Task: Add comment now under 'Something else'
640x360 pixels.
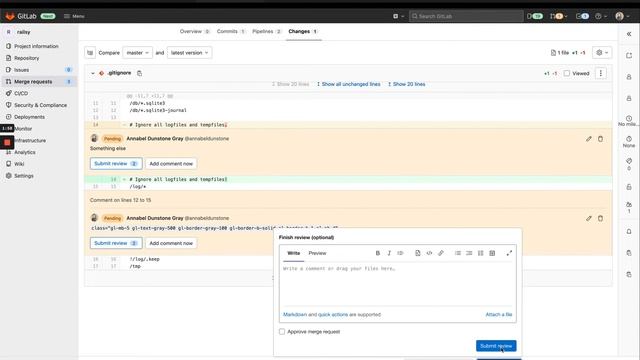Action: pyautogui.click(x=171, y=164)
